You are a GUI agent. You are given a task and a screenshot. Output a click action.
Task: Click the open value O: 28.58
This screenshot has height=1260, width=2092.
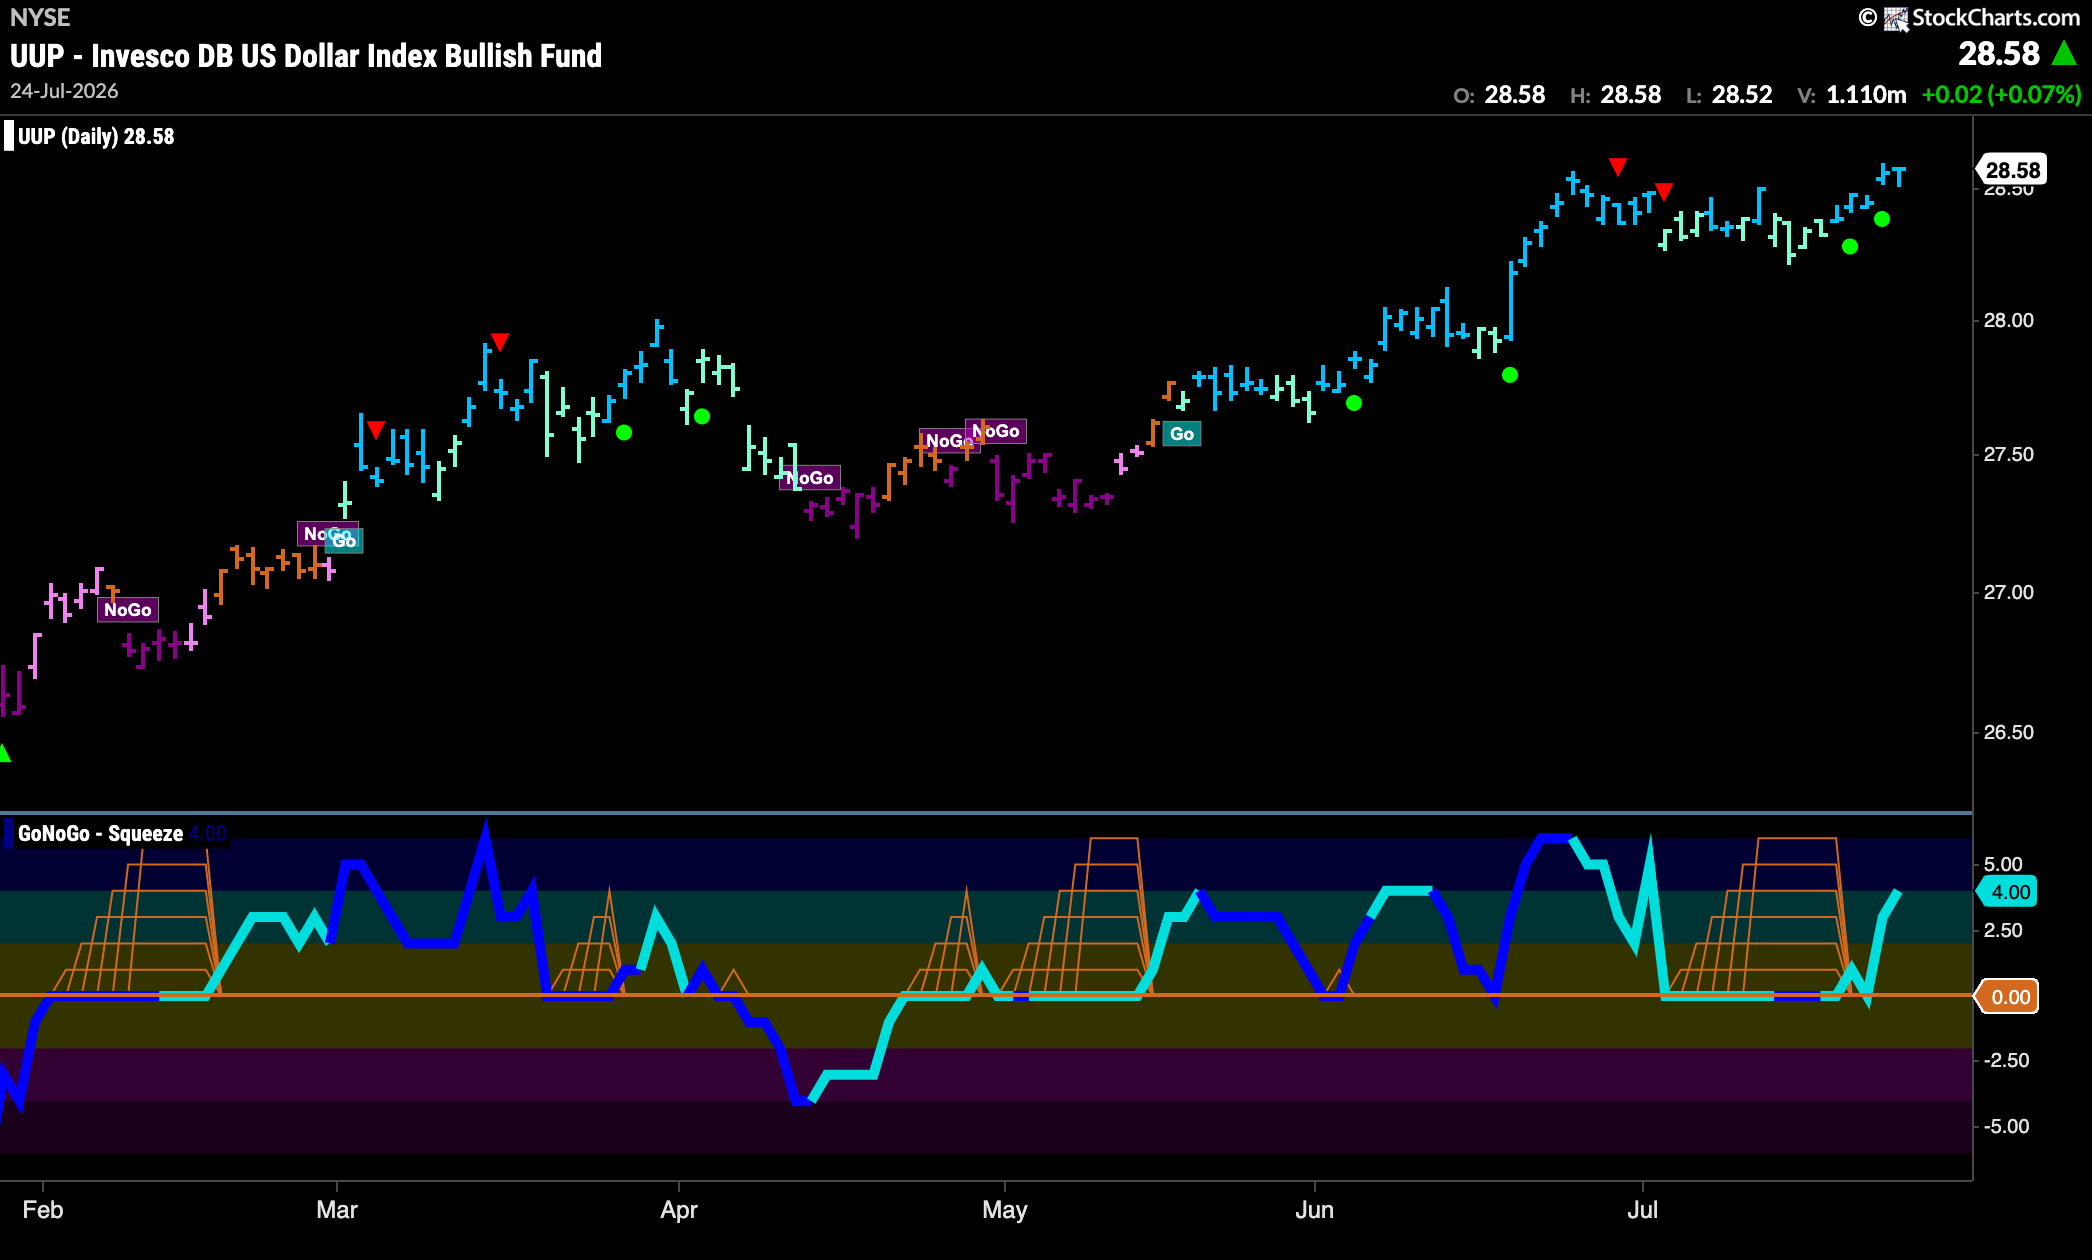pos(1499,95)
